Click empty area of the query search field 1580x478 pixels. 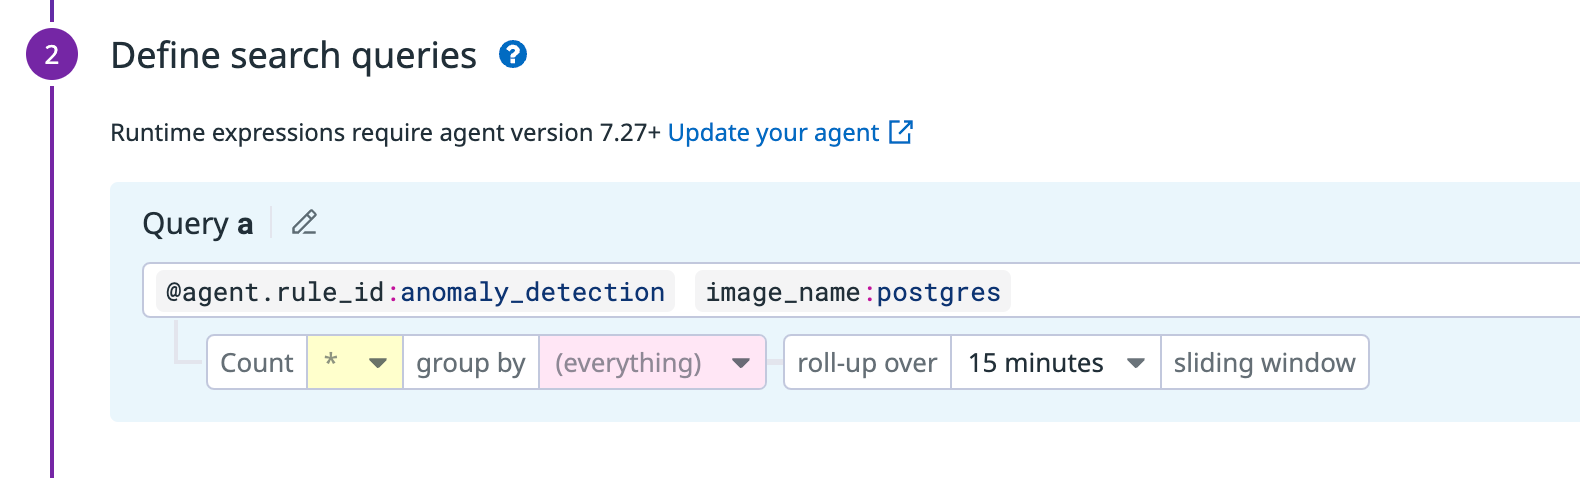click(x=1290, y=290)
